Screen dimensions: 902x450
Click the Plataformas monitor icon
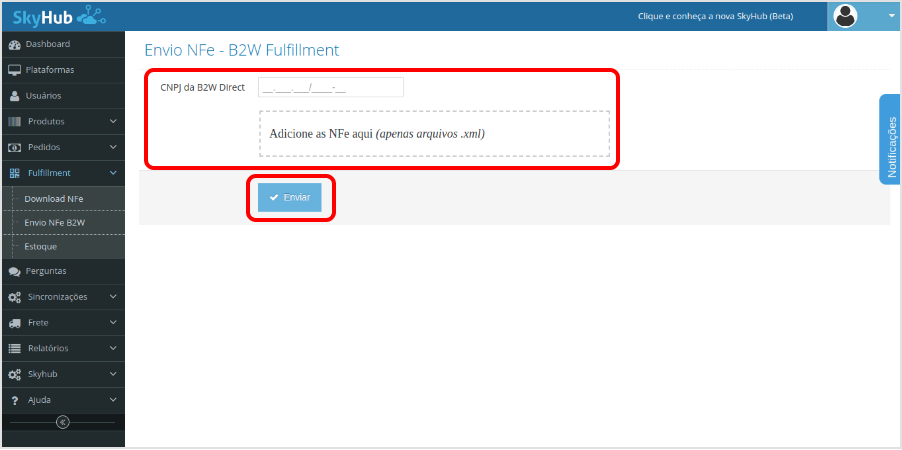coord(15,70)
